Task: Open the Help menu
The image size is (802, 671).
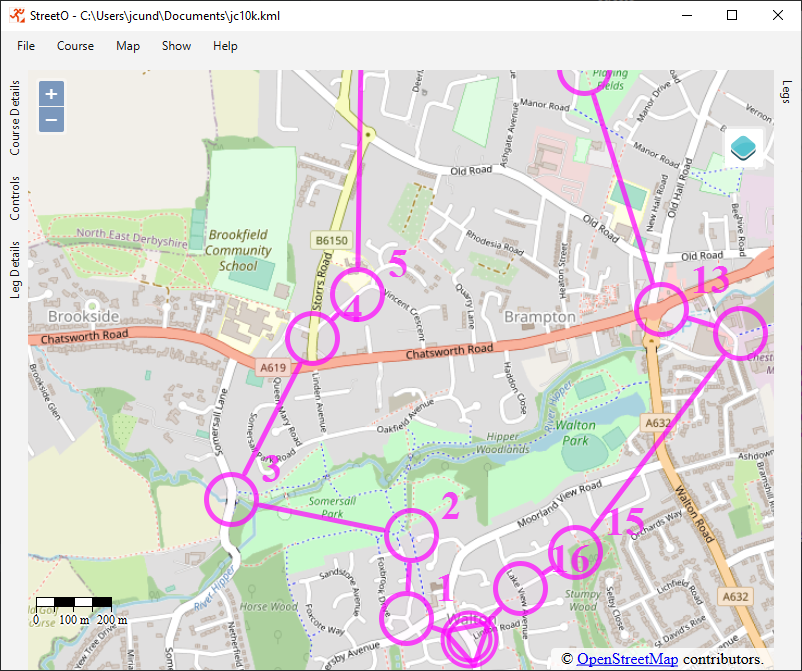Action: (x=225, y=46)
